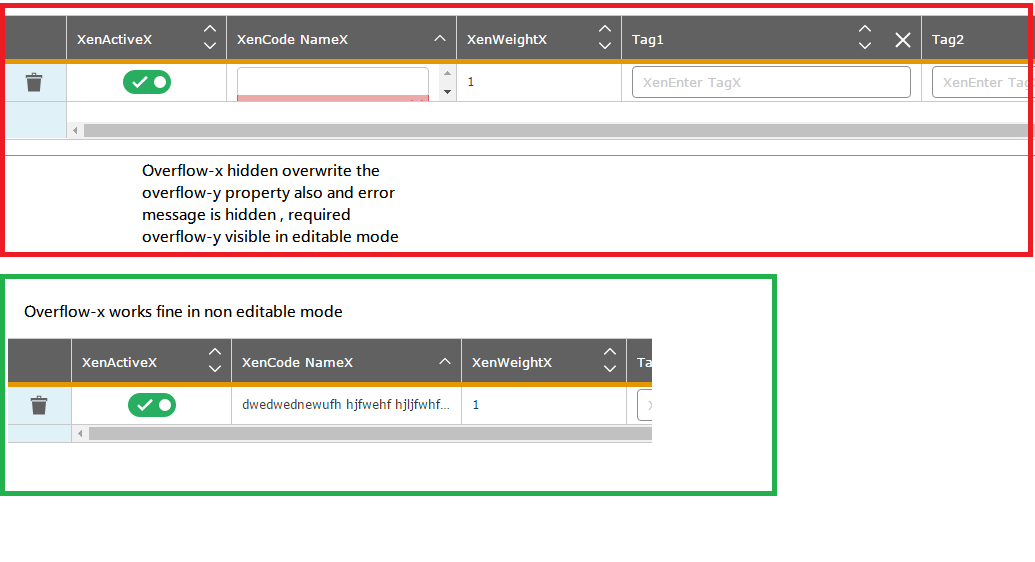Click the horizontal scrollbar track of the top grid
Image resolution: width=1035 pixels, height=562 pixels.
pos(556,131)
